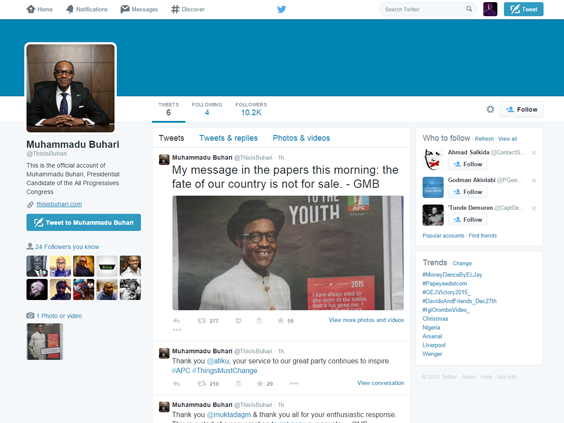Open footer Ads info link
Image resolution: width=564 pixels, height=423 pixels.
506,377
